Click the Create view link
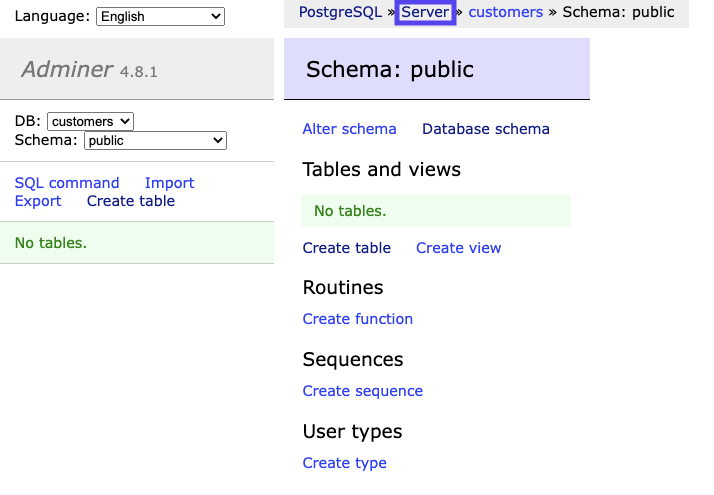Viewport: 714px width, 495px height. click(x=459, y=248)
